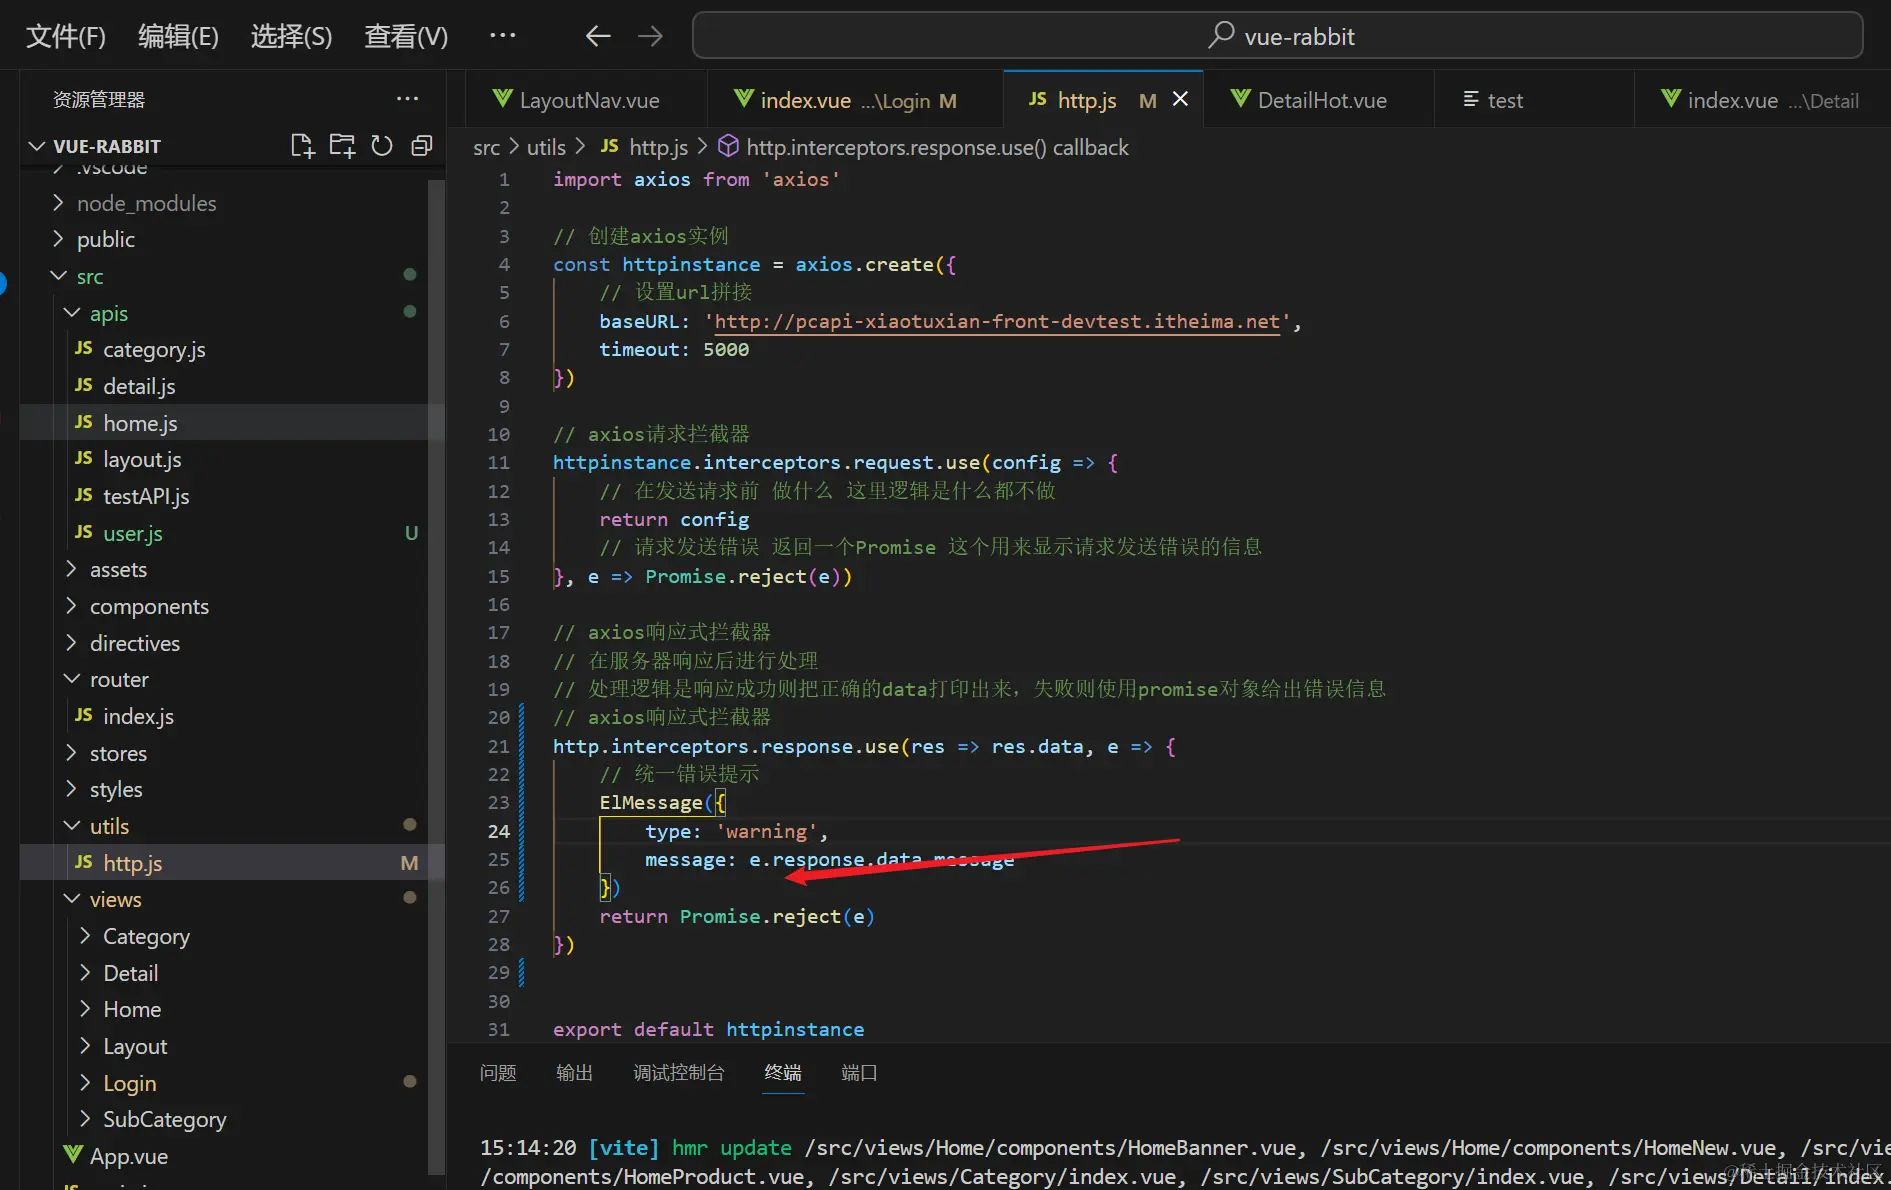Expand the assets folder
Screen dimensions: 1891x1190
tap(118, 569)
